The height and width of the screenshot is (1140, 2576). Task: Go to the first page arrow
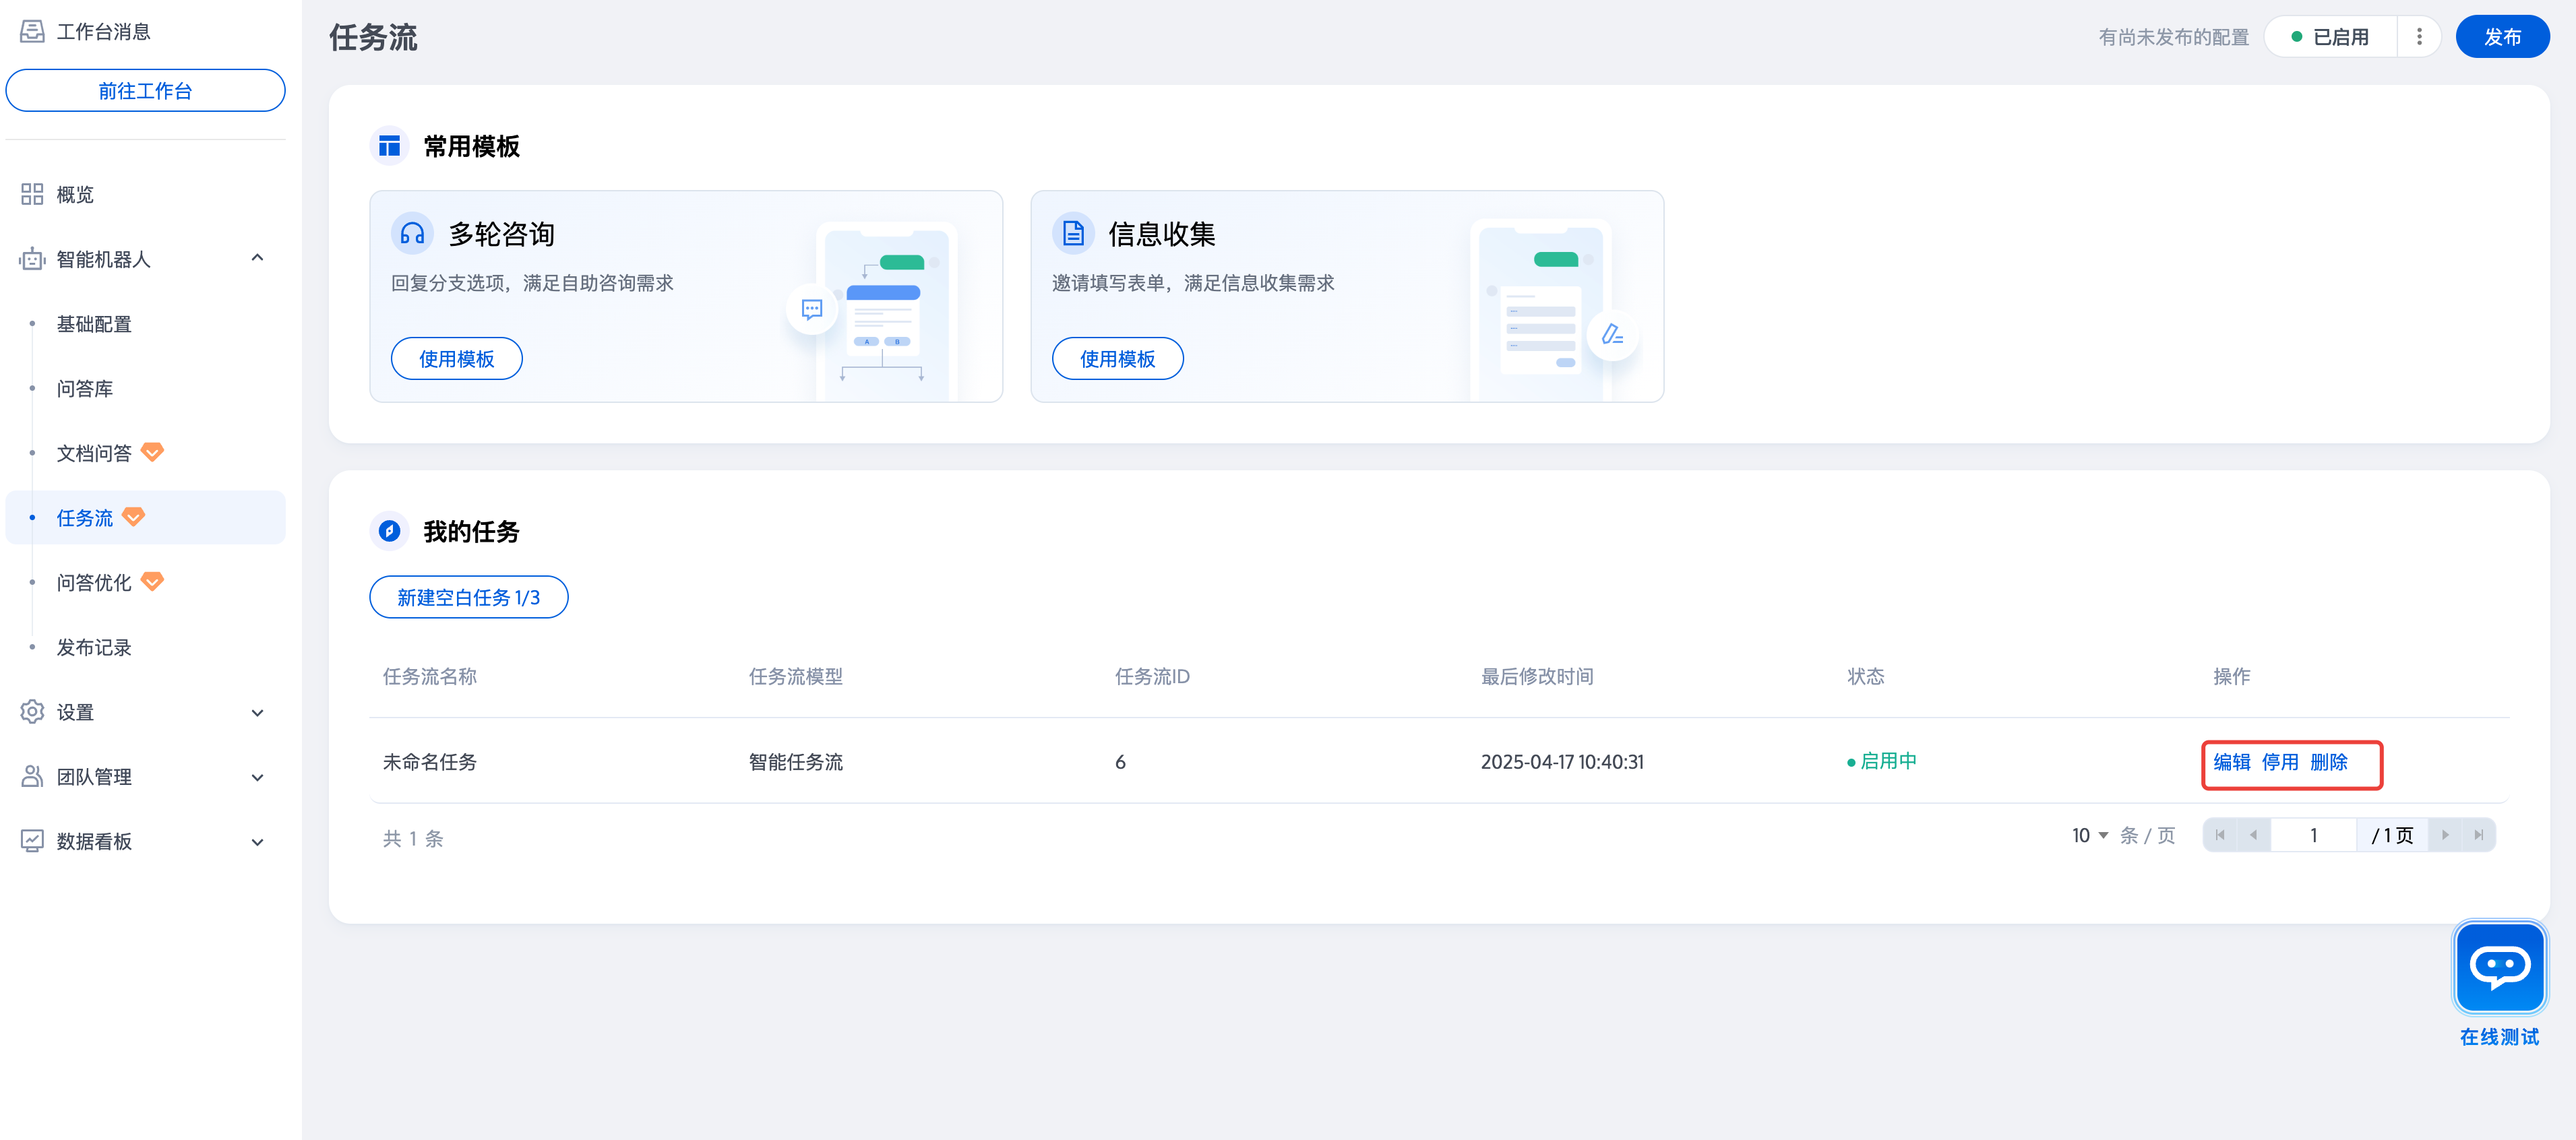2220,835
